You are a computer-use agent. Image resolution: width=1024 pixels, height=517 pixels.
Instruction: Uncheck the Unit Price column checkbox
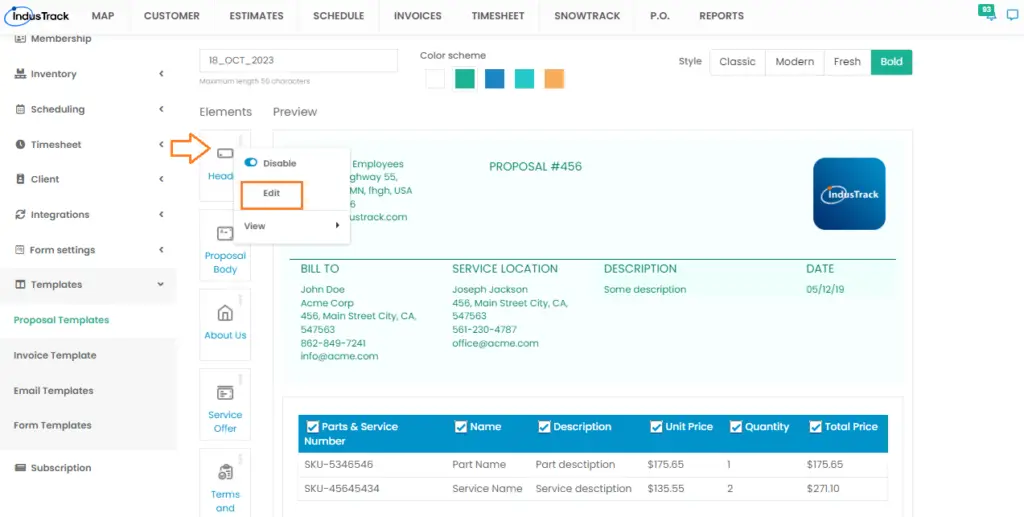point(656,427)
